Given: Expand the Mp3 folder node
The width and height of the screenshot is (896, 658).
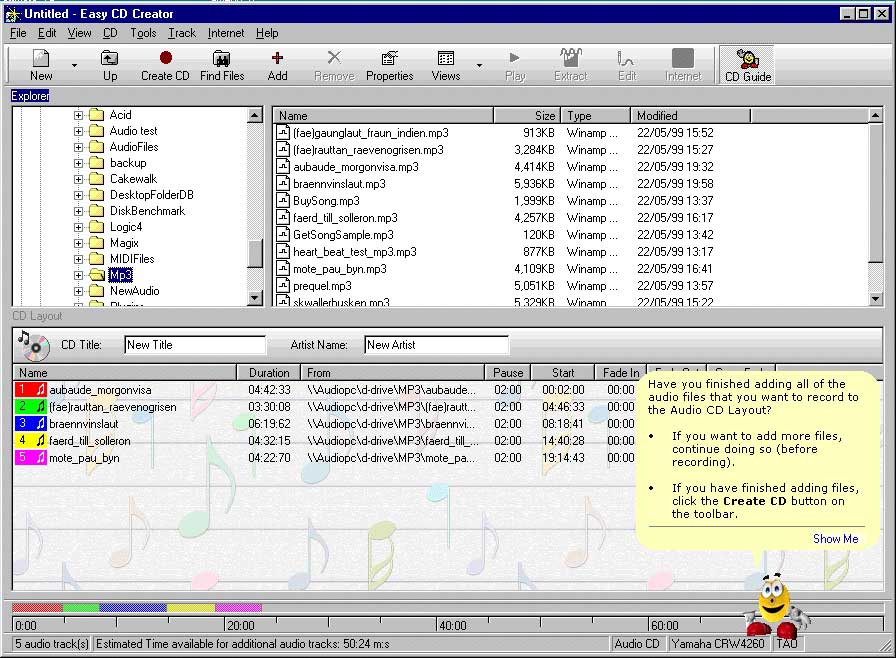Looking at the screenshot, I should [78, 275].
